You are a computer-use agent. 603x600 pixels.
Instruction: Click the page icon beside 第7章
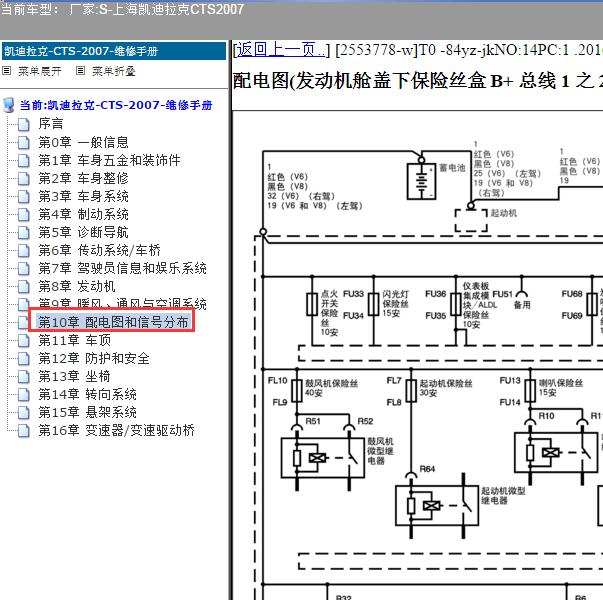coord(24,268)
